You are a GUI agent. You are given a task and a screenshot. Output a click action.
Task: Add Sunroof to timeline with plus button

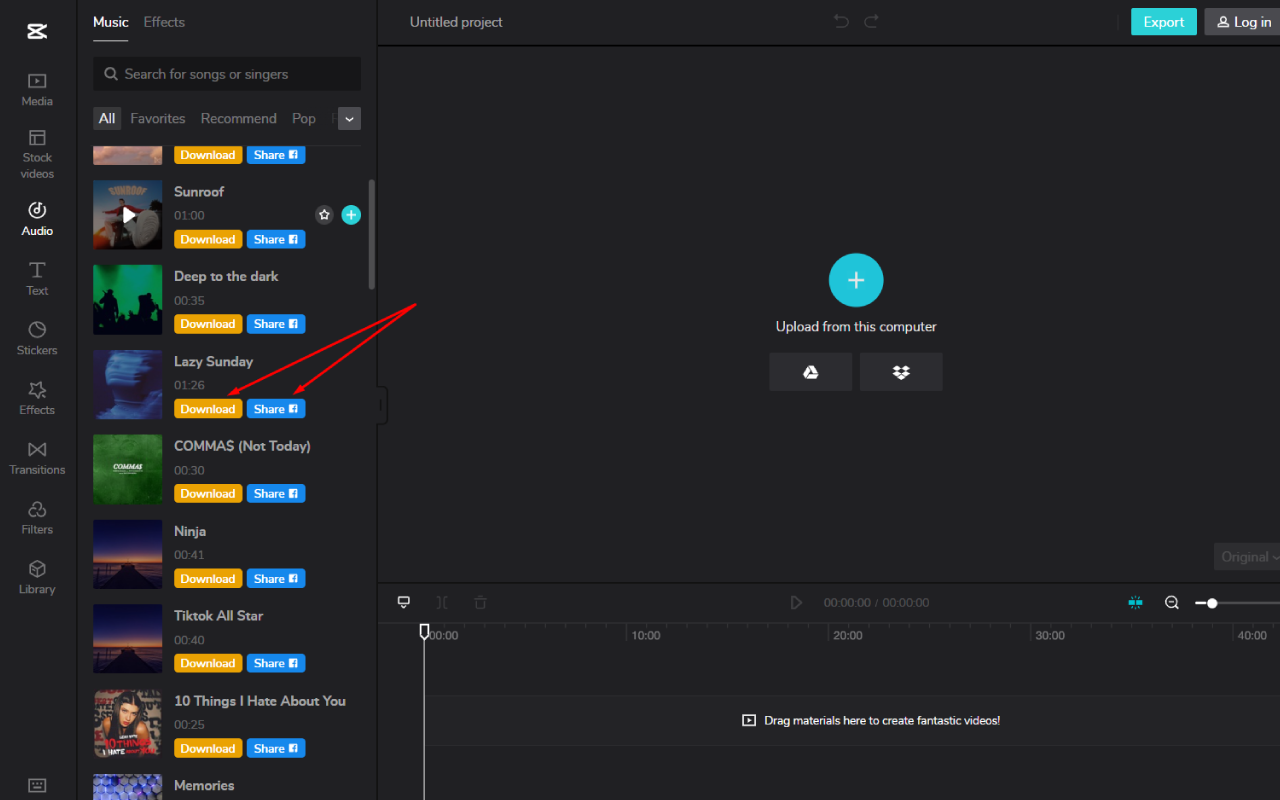click(x=351, y=214)
